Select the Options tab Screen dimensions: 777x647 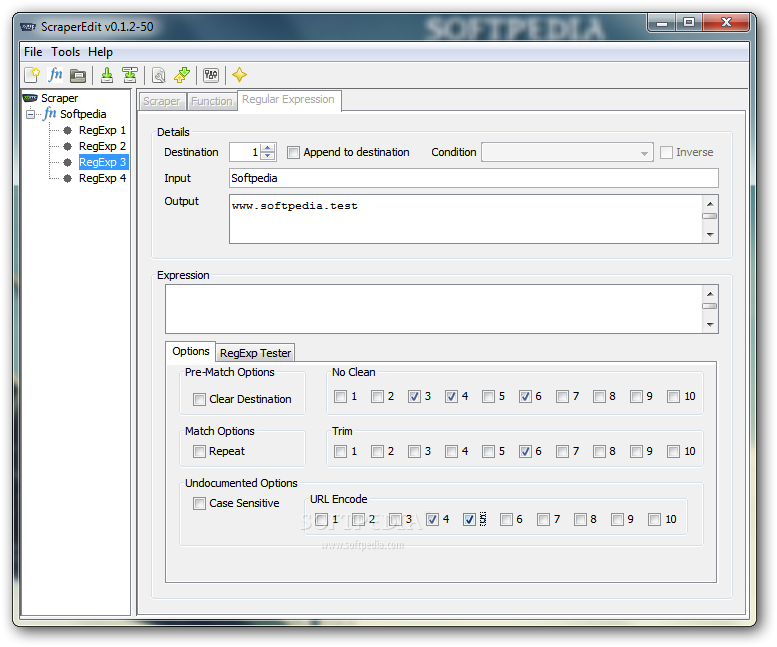pos(191,351)
